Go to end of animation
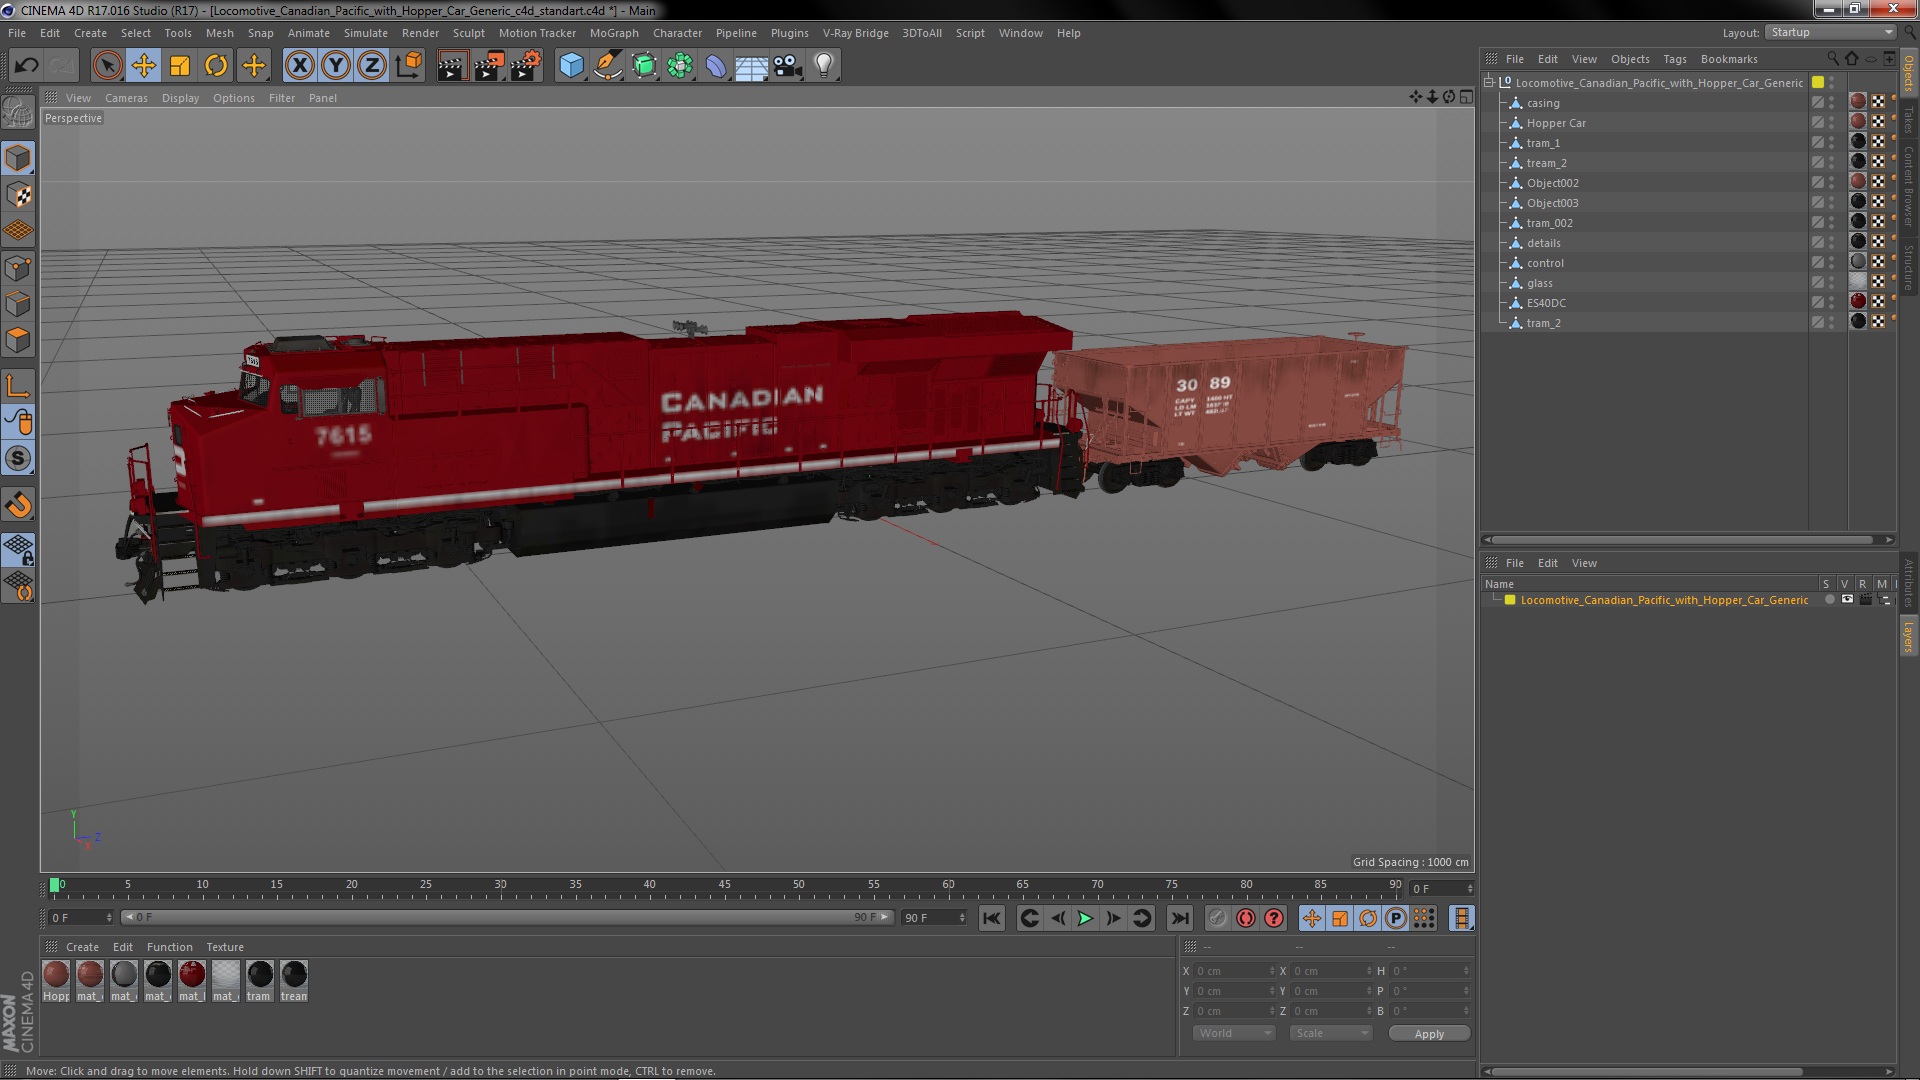Screen dimensions: 1920x1080 point(1180,918)
